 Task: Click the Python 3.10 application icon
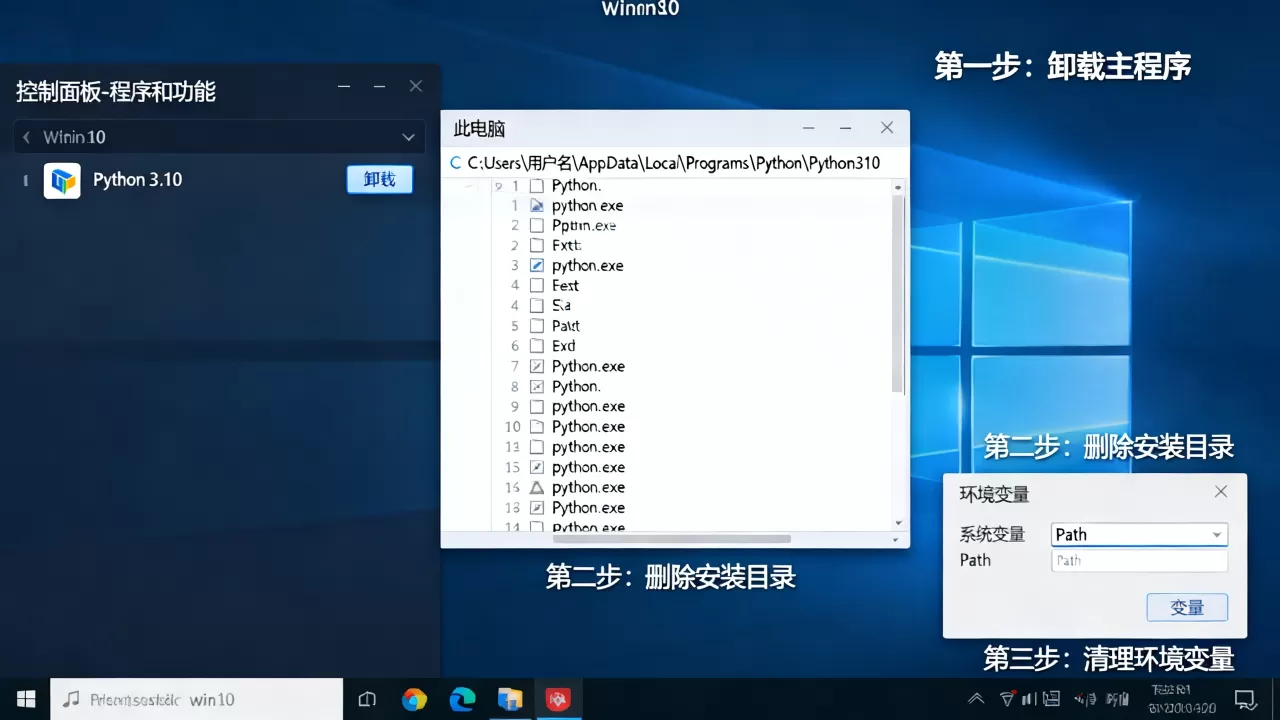(62, 181)
